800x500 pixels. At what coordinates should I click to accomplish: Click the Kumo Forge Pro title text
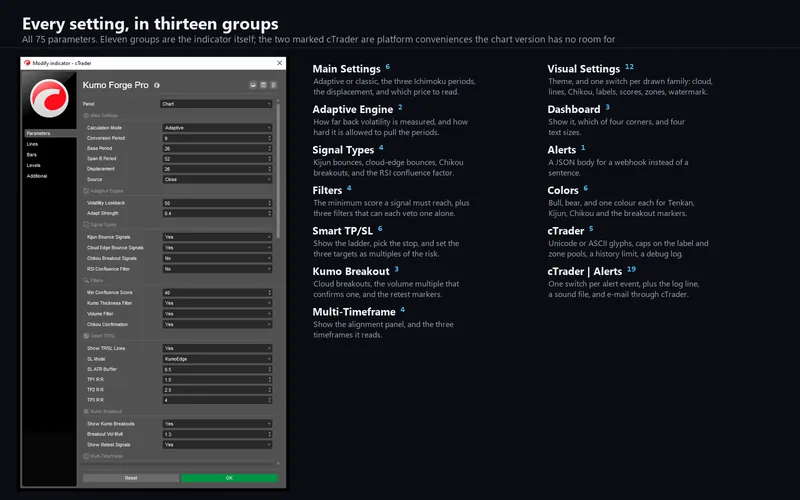point(115,85)
